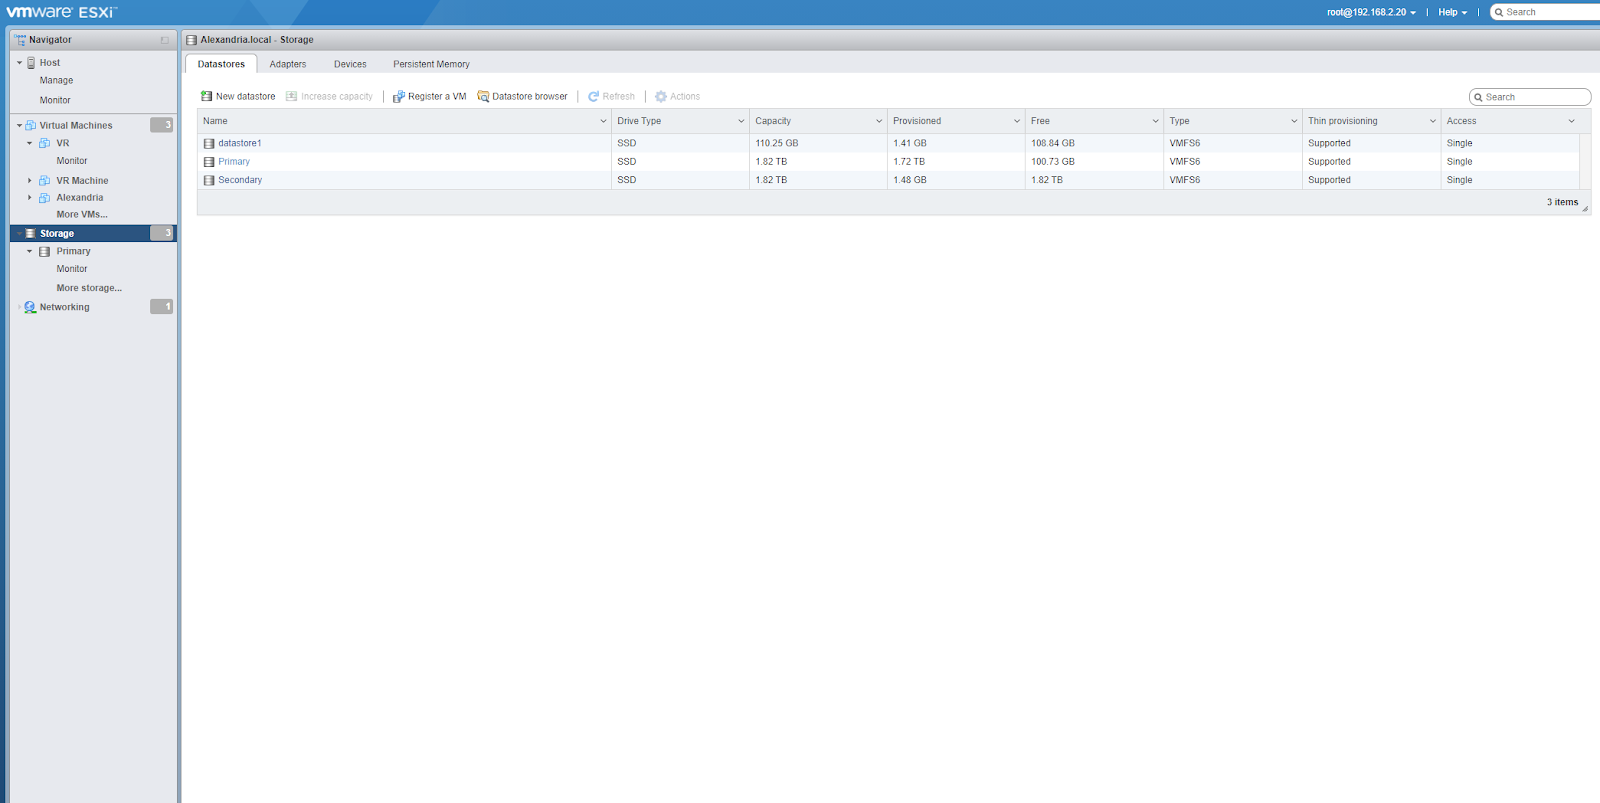Image resolution: width=1600 pixels, height=803 pixels.
Task: Click the Increase capacity icon
Action: click(x=291, y=96)
